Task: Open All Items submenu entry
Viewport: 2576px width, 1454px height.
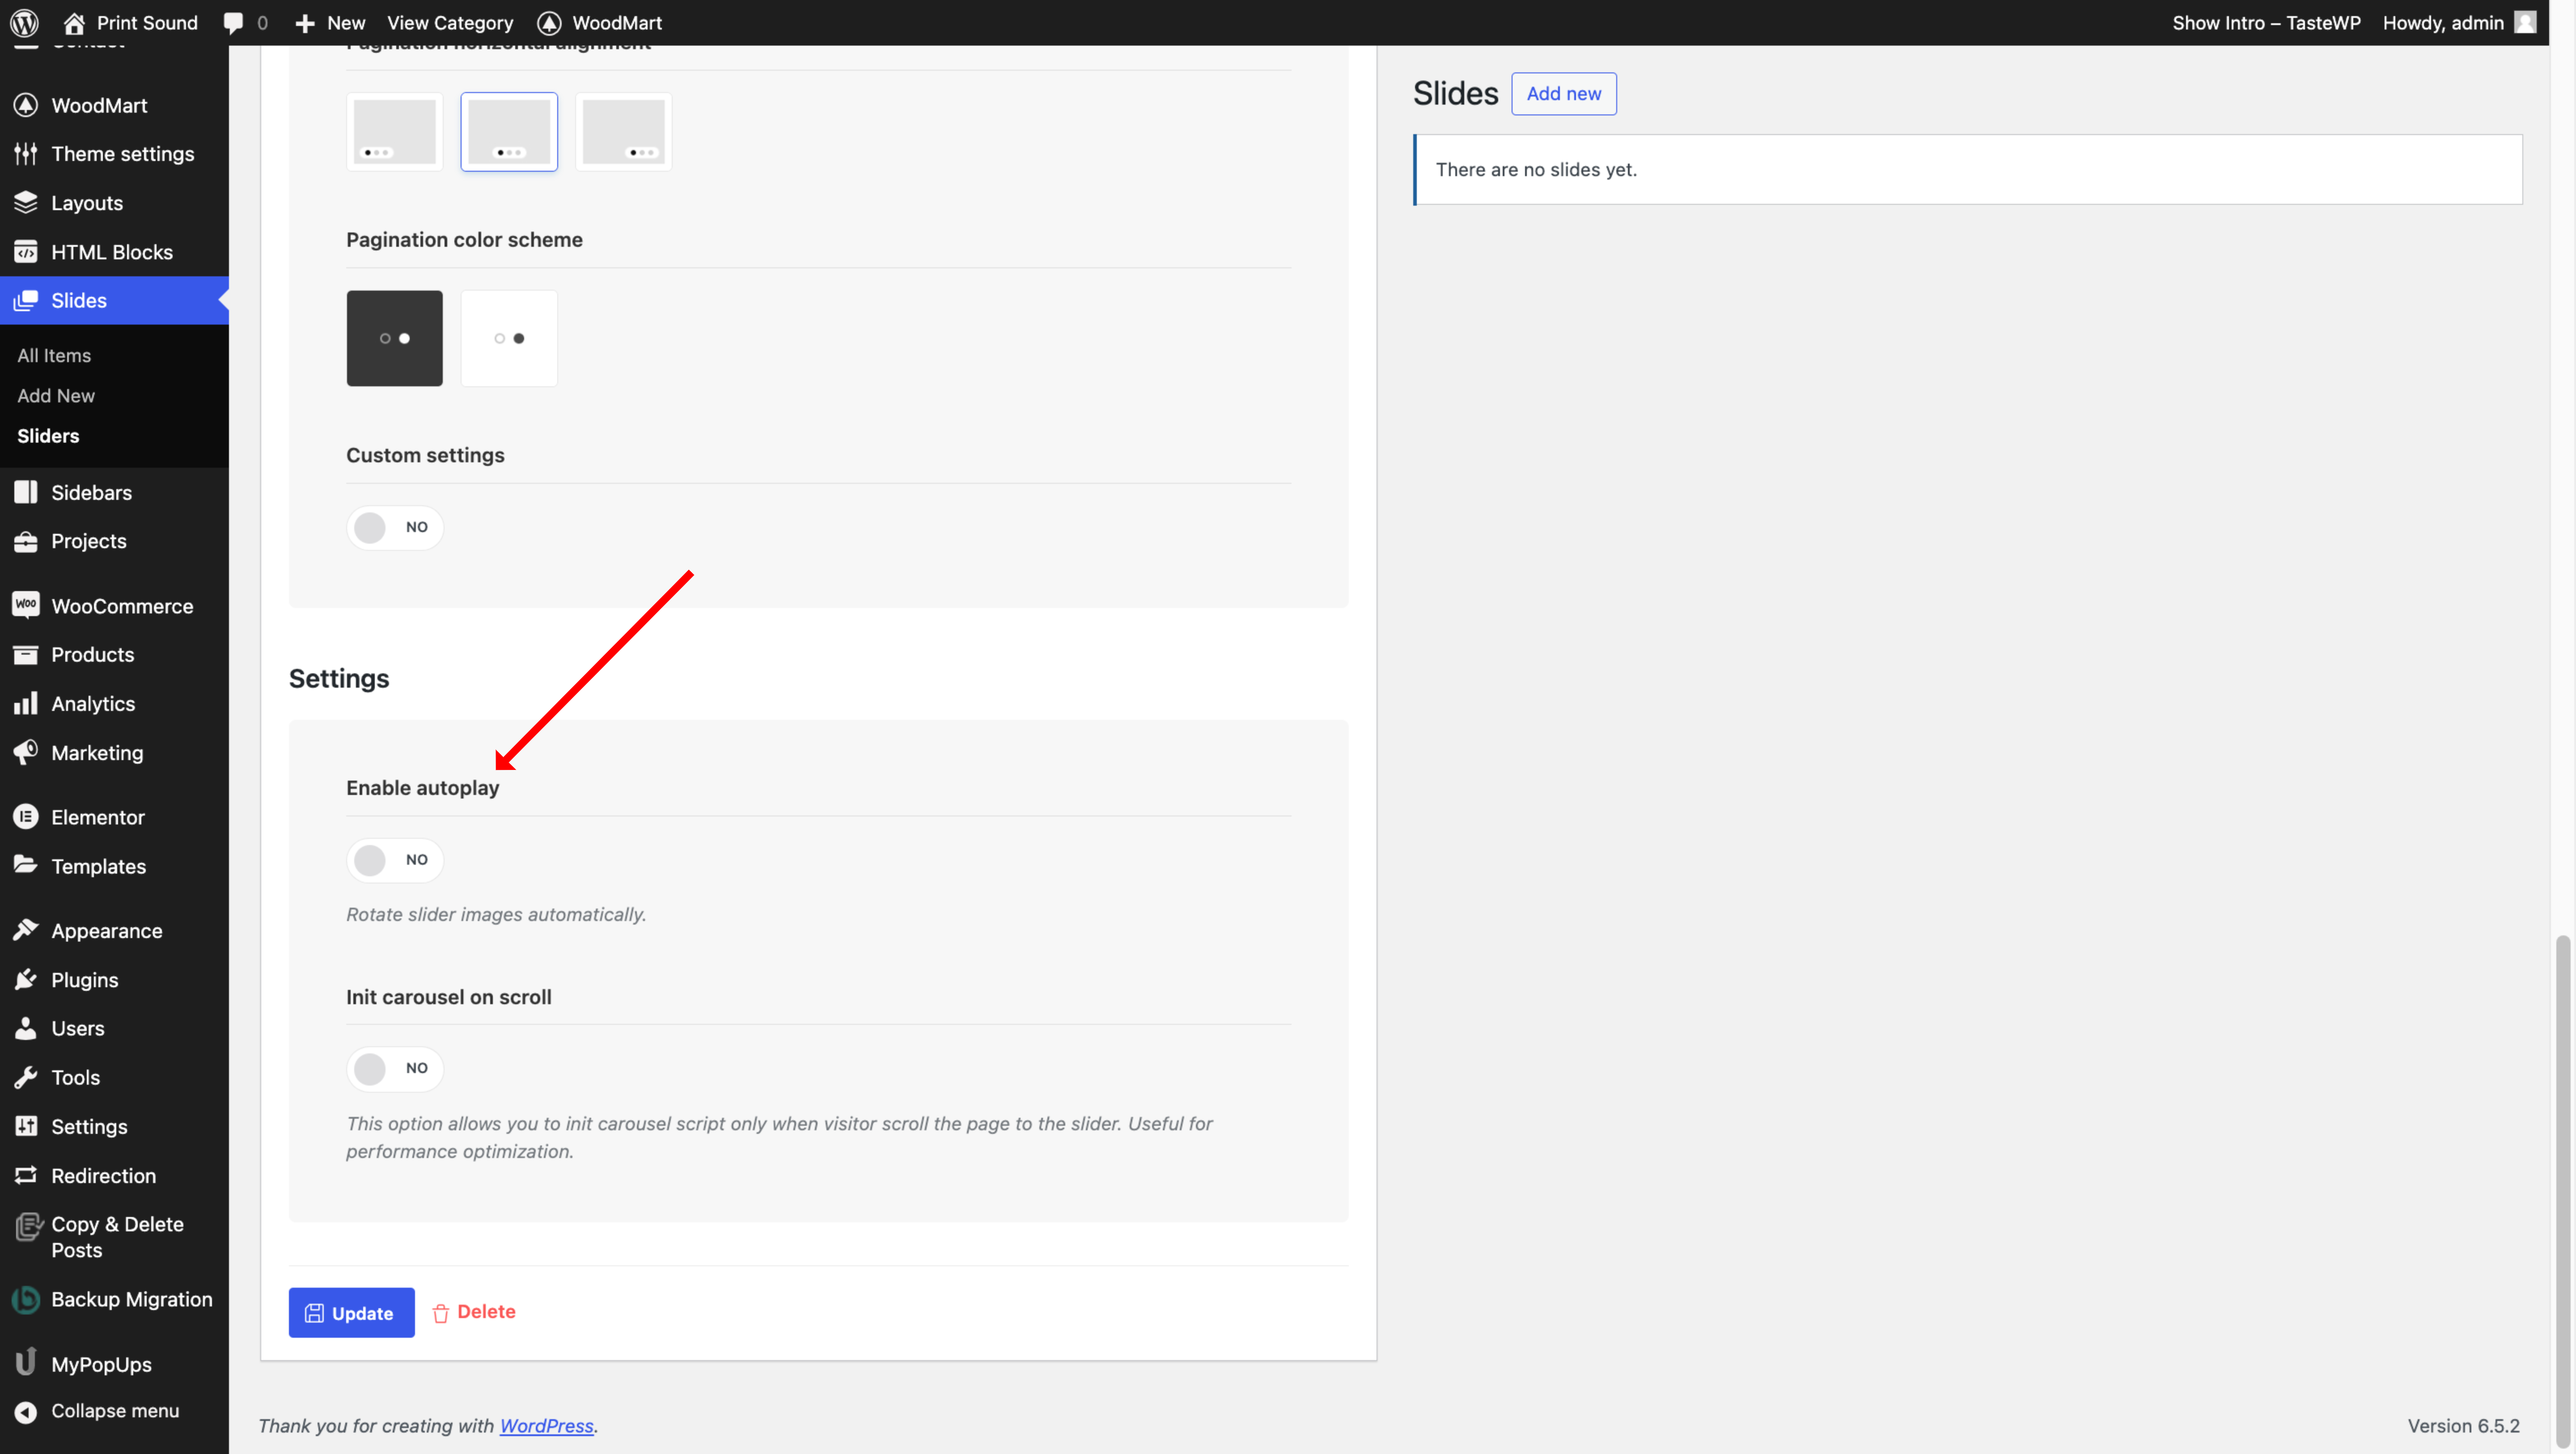Action: pos(54,355)
